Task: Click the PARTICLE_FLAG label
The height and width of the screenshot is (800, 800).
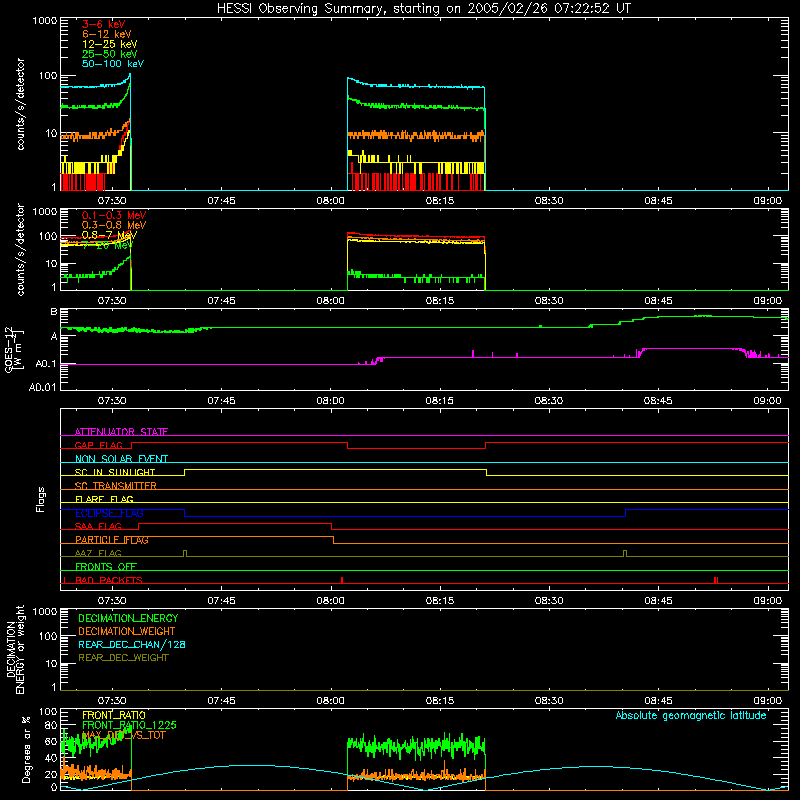Action: coord(111,540)
